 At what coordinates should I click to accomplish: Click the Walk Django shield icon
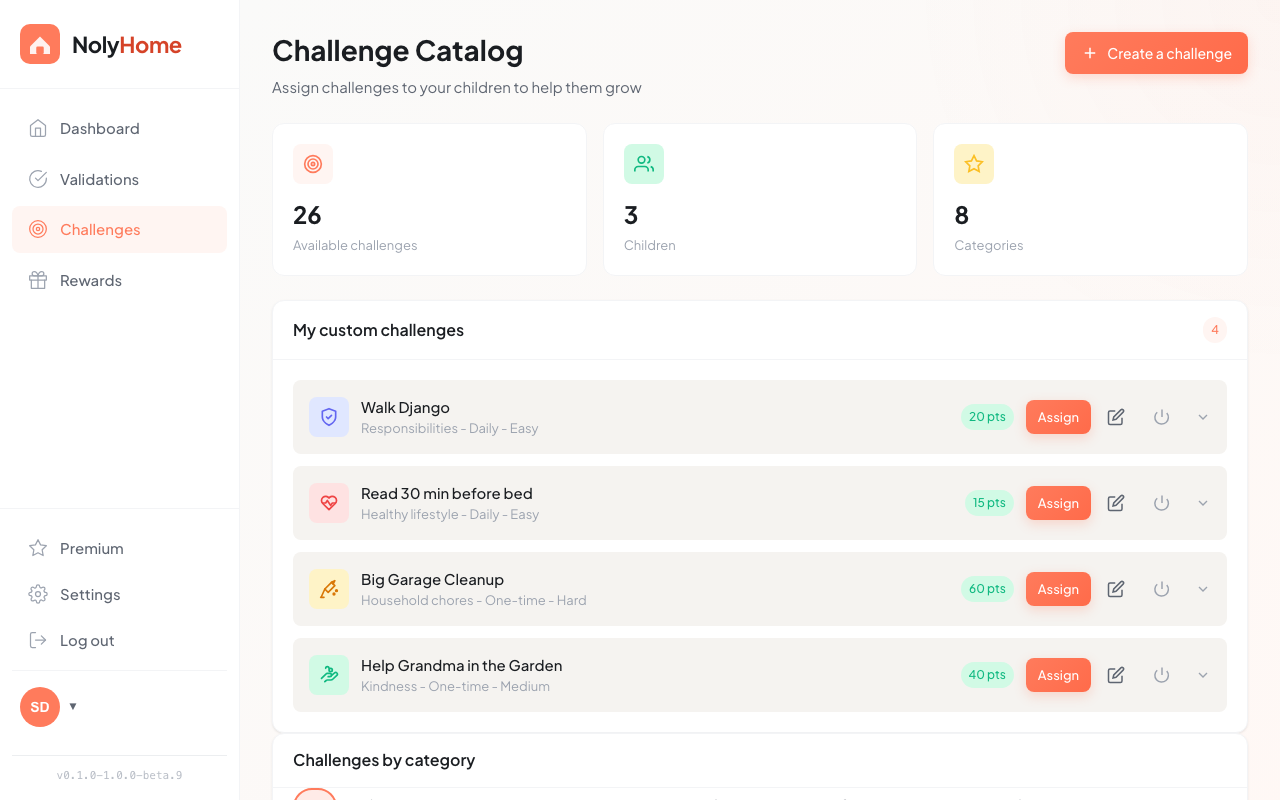[329, 417]
